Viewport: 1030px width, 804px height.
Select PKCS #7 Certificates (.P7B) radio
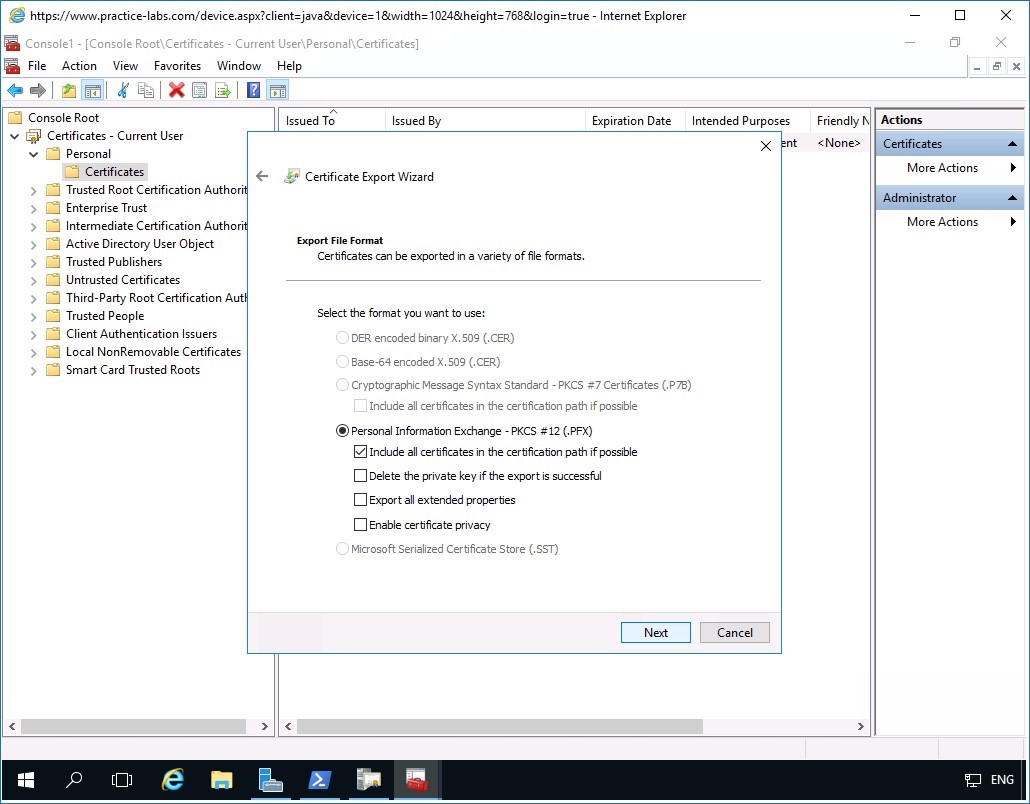pyautogui.click(x=342, y=385)
